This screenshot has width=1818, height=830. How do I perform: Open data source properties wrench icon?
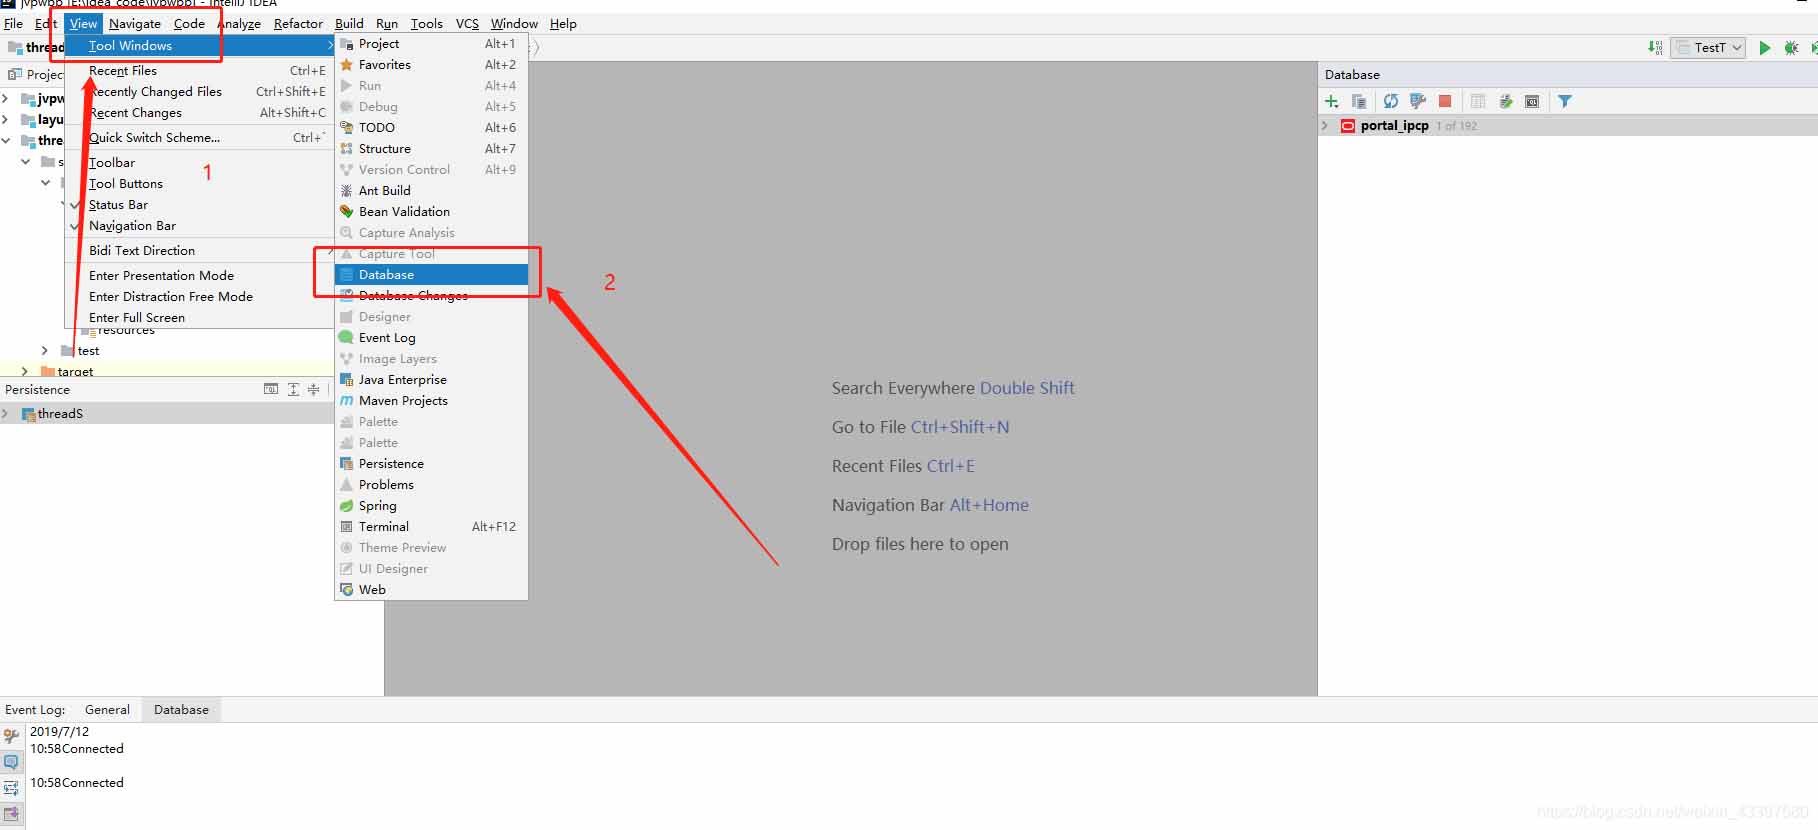(1417, 101)
